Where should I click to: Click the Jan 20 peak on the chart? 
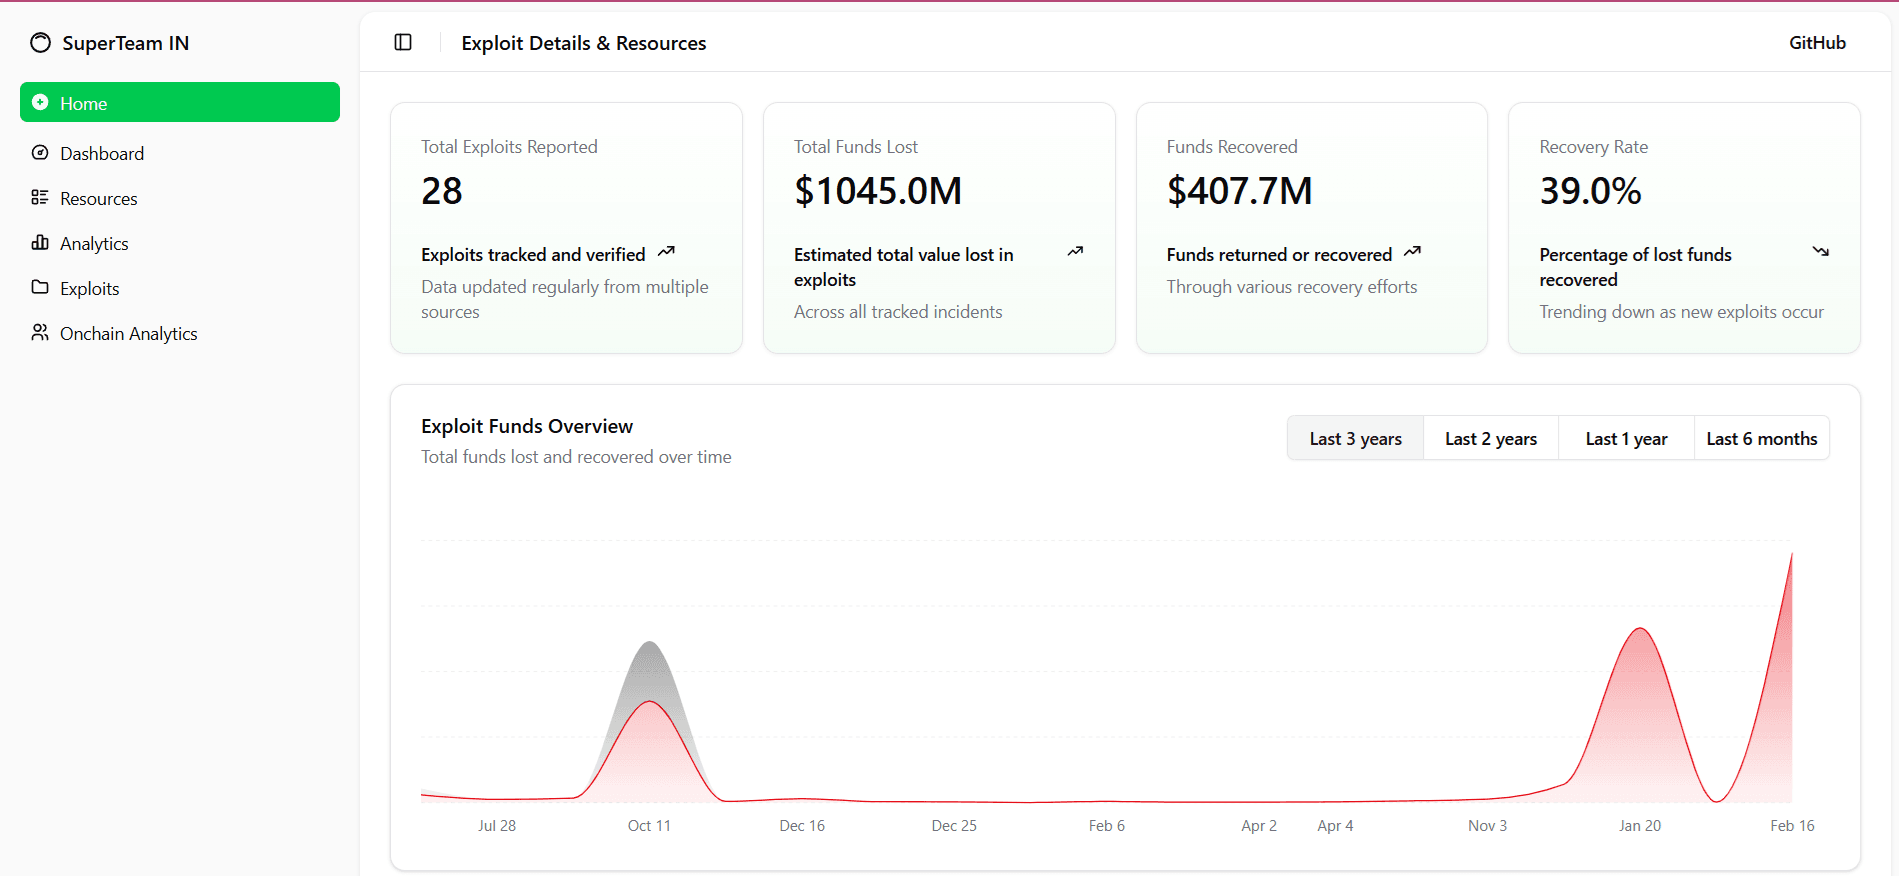tap(1640, 629)
